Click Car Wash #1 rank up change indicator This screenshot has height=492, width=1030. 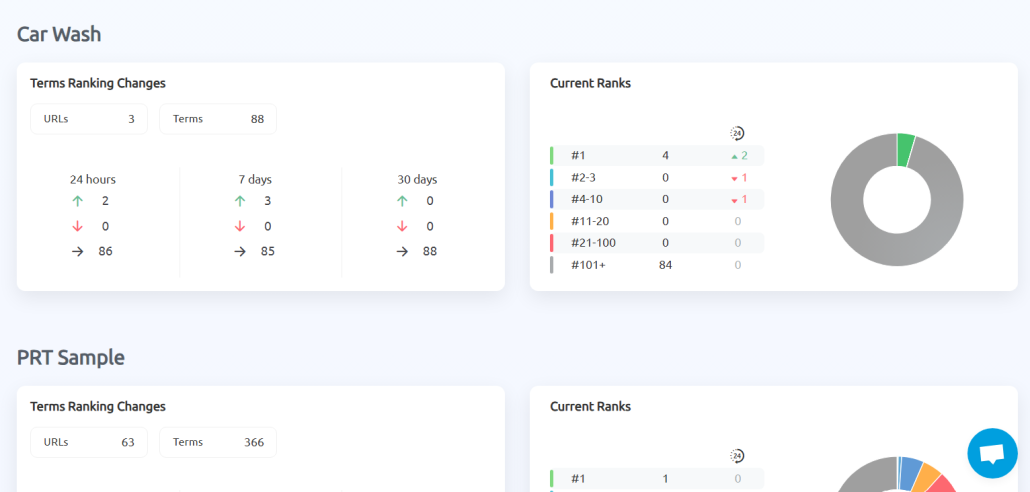739,156
